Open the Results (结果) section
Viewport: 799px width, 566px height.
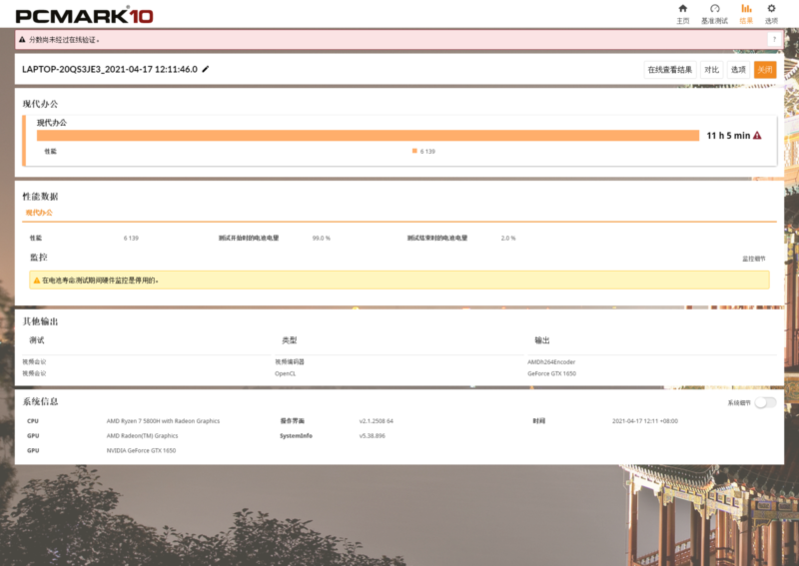pos(746,13)
